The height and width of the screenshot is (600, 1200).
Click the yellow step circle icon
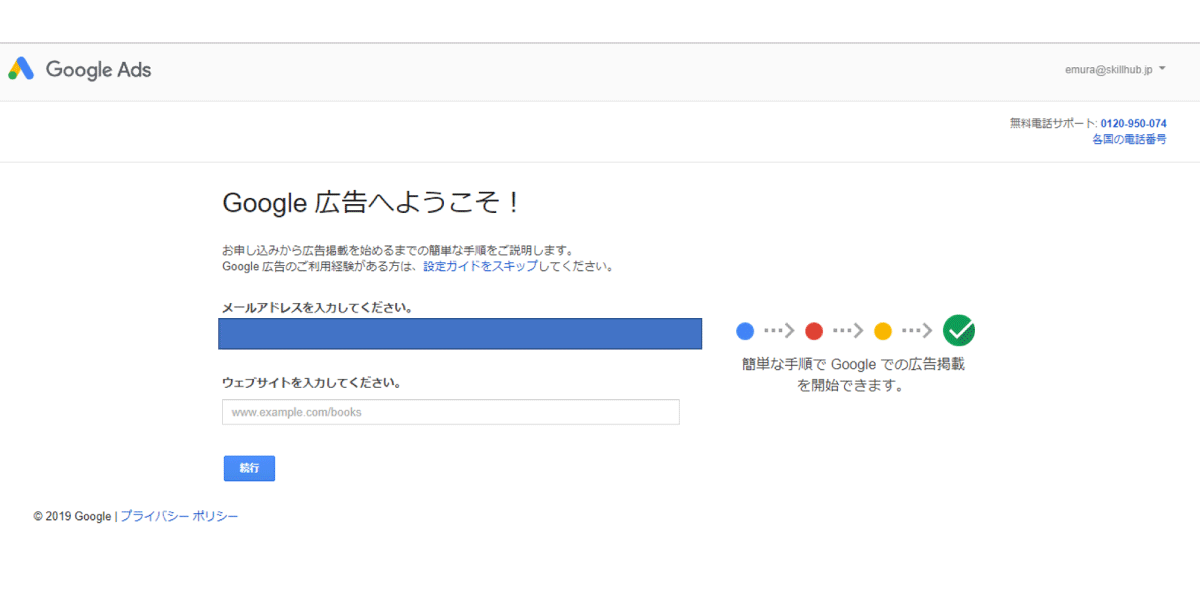(x=883, y=331)
